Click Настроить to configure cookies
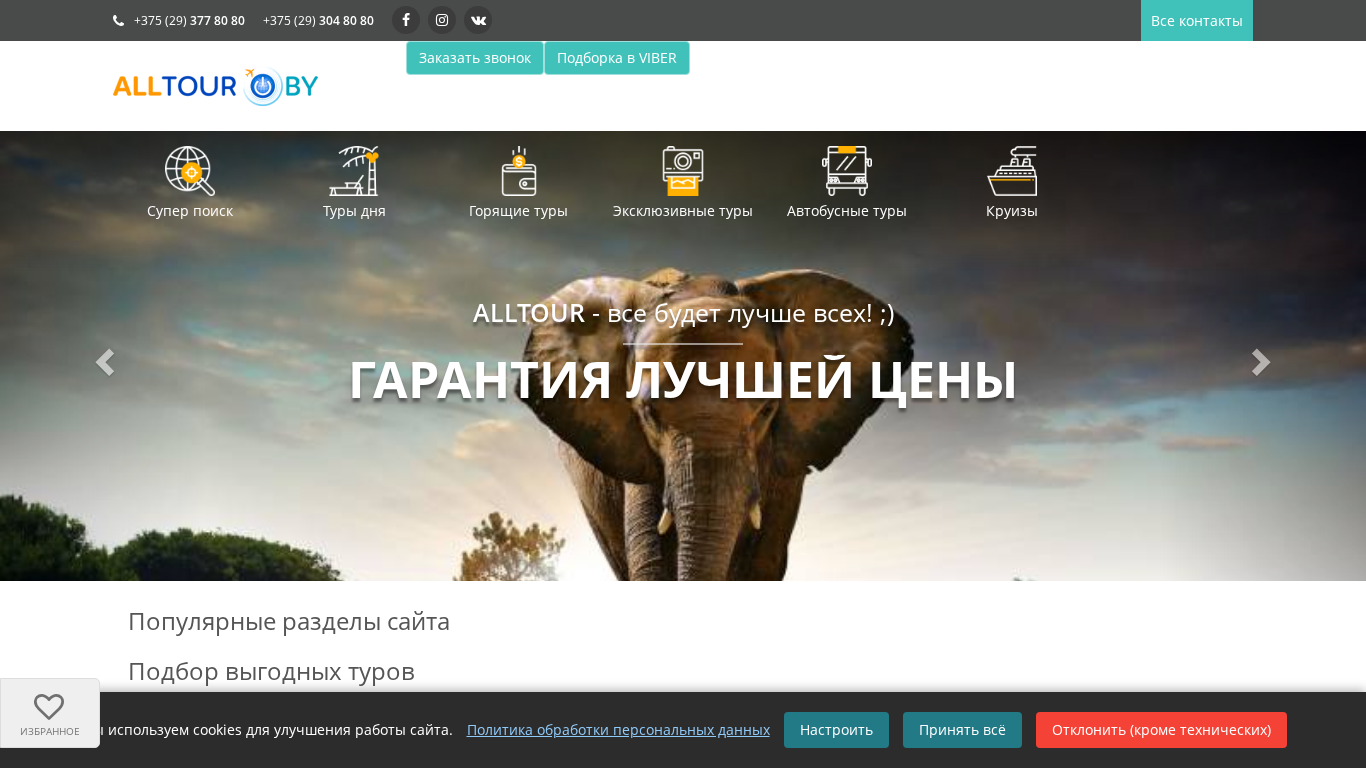 836,730
